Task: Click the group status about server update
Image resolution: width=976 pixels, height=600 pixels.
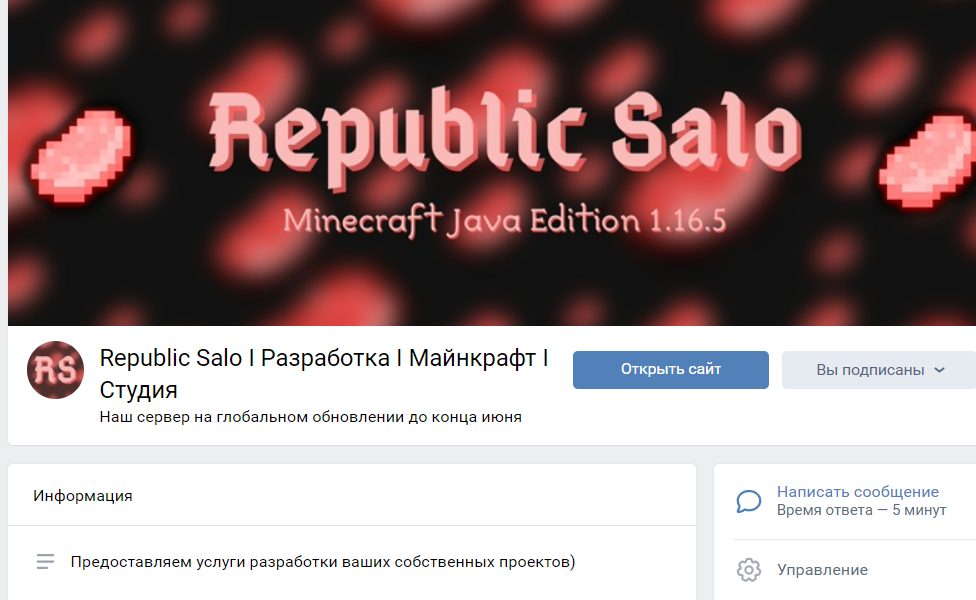Action: point(311,417)
